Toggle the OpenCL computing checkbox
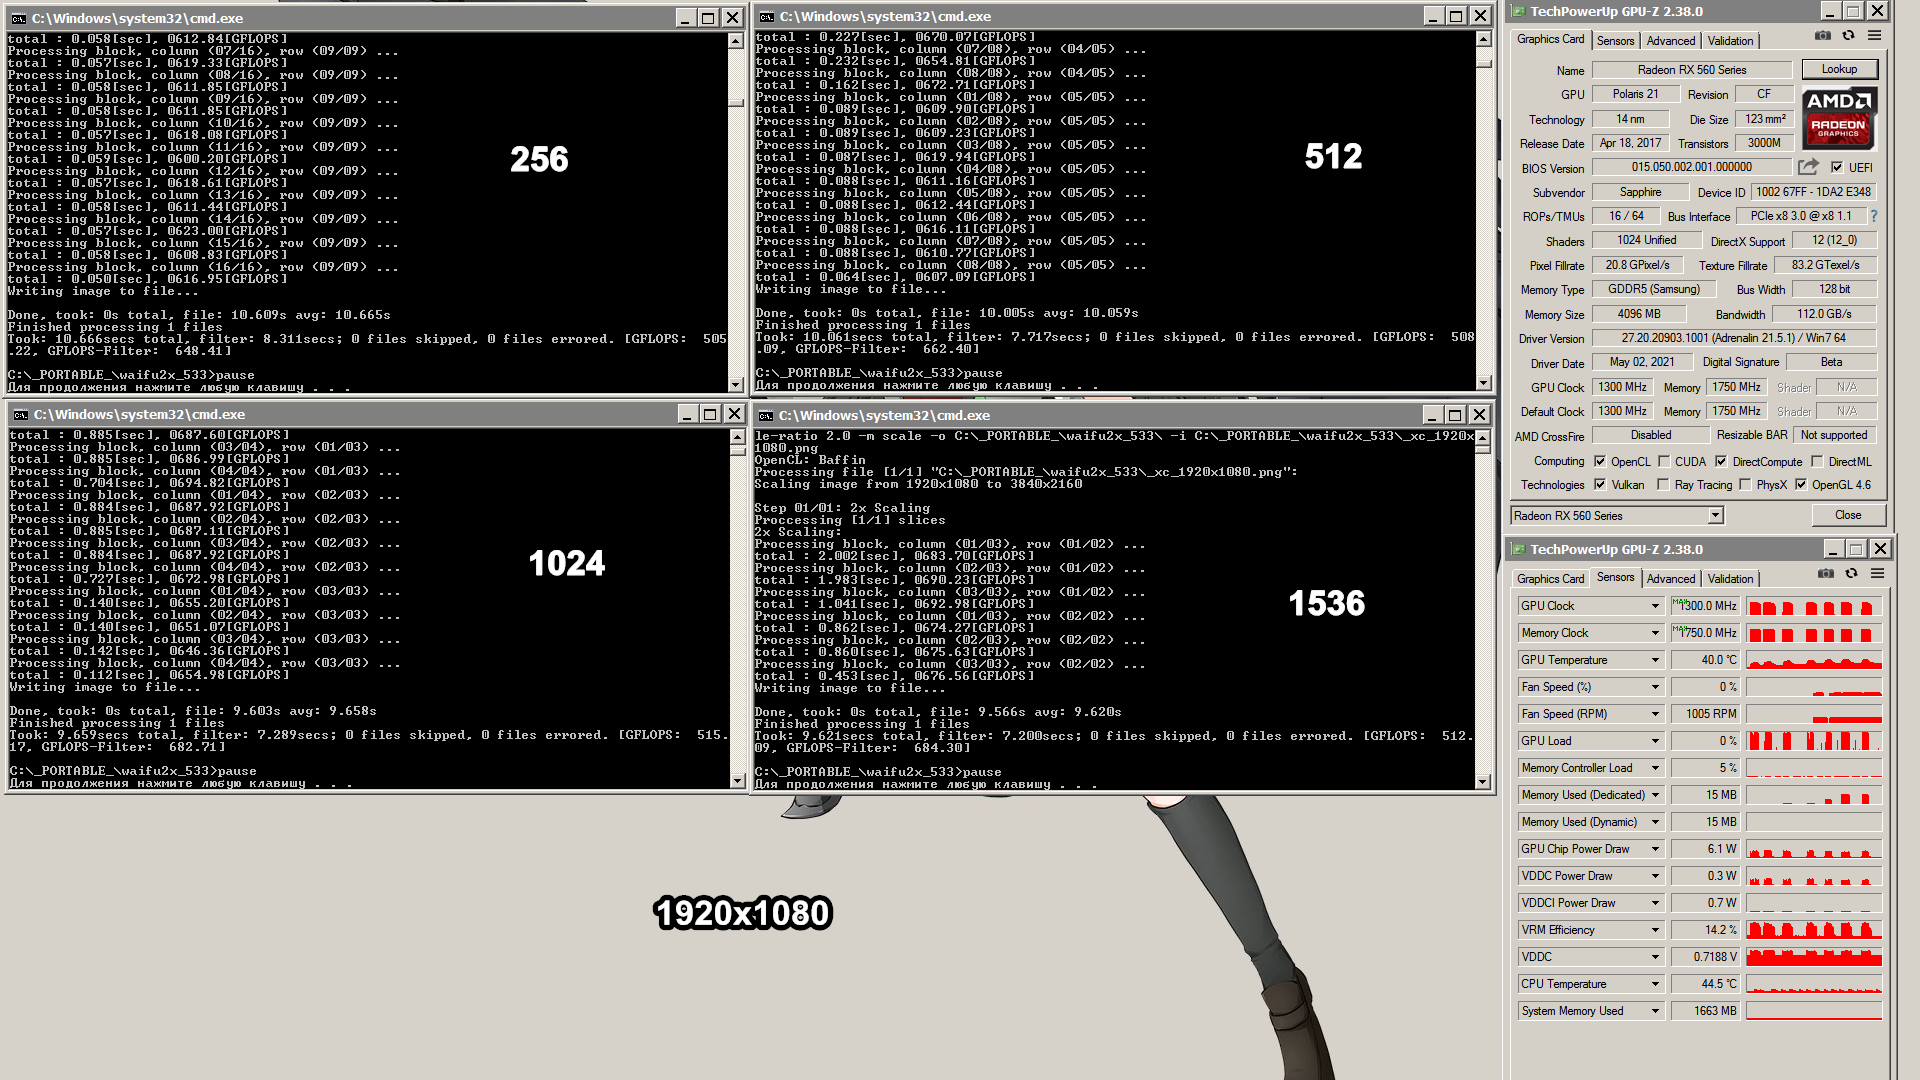Image resolution: width=1920 pixels, height=1080 pixels. click(x=1600, y=461)
